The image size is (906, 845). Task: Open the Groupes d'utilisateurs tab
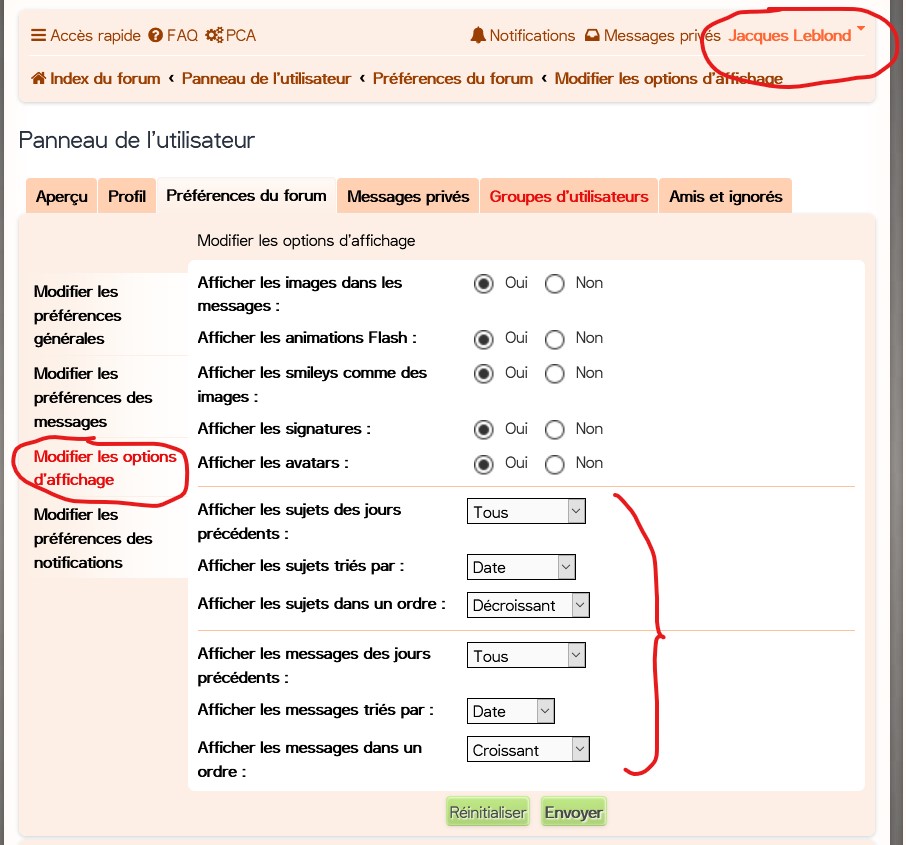[568, 197]
